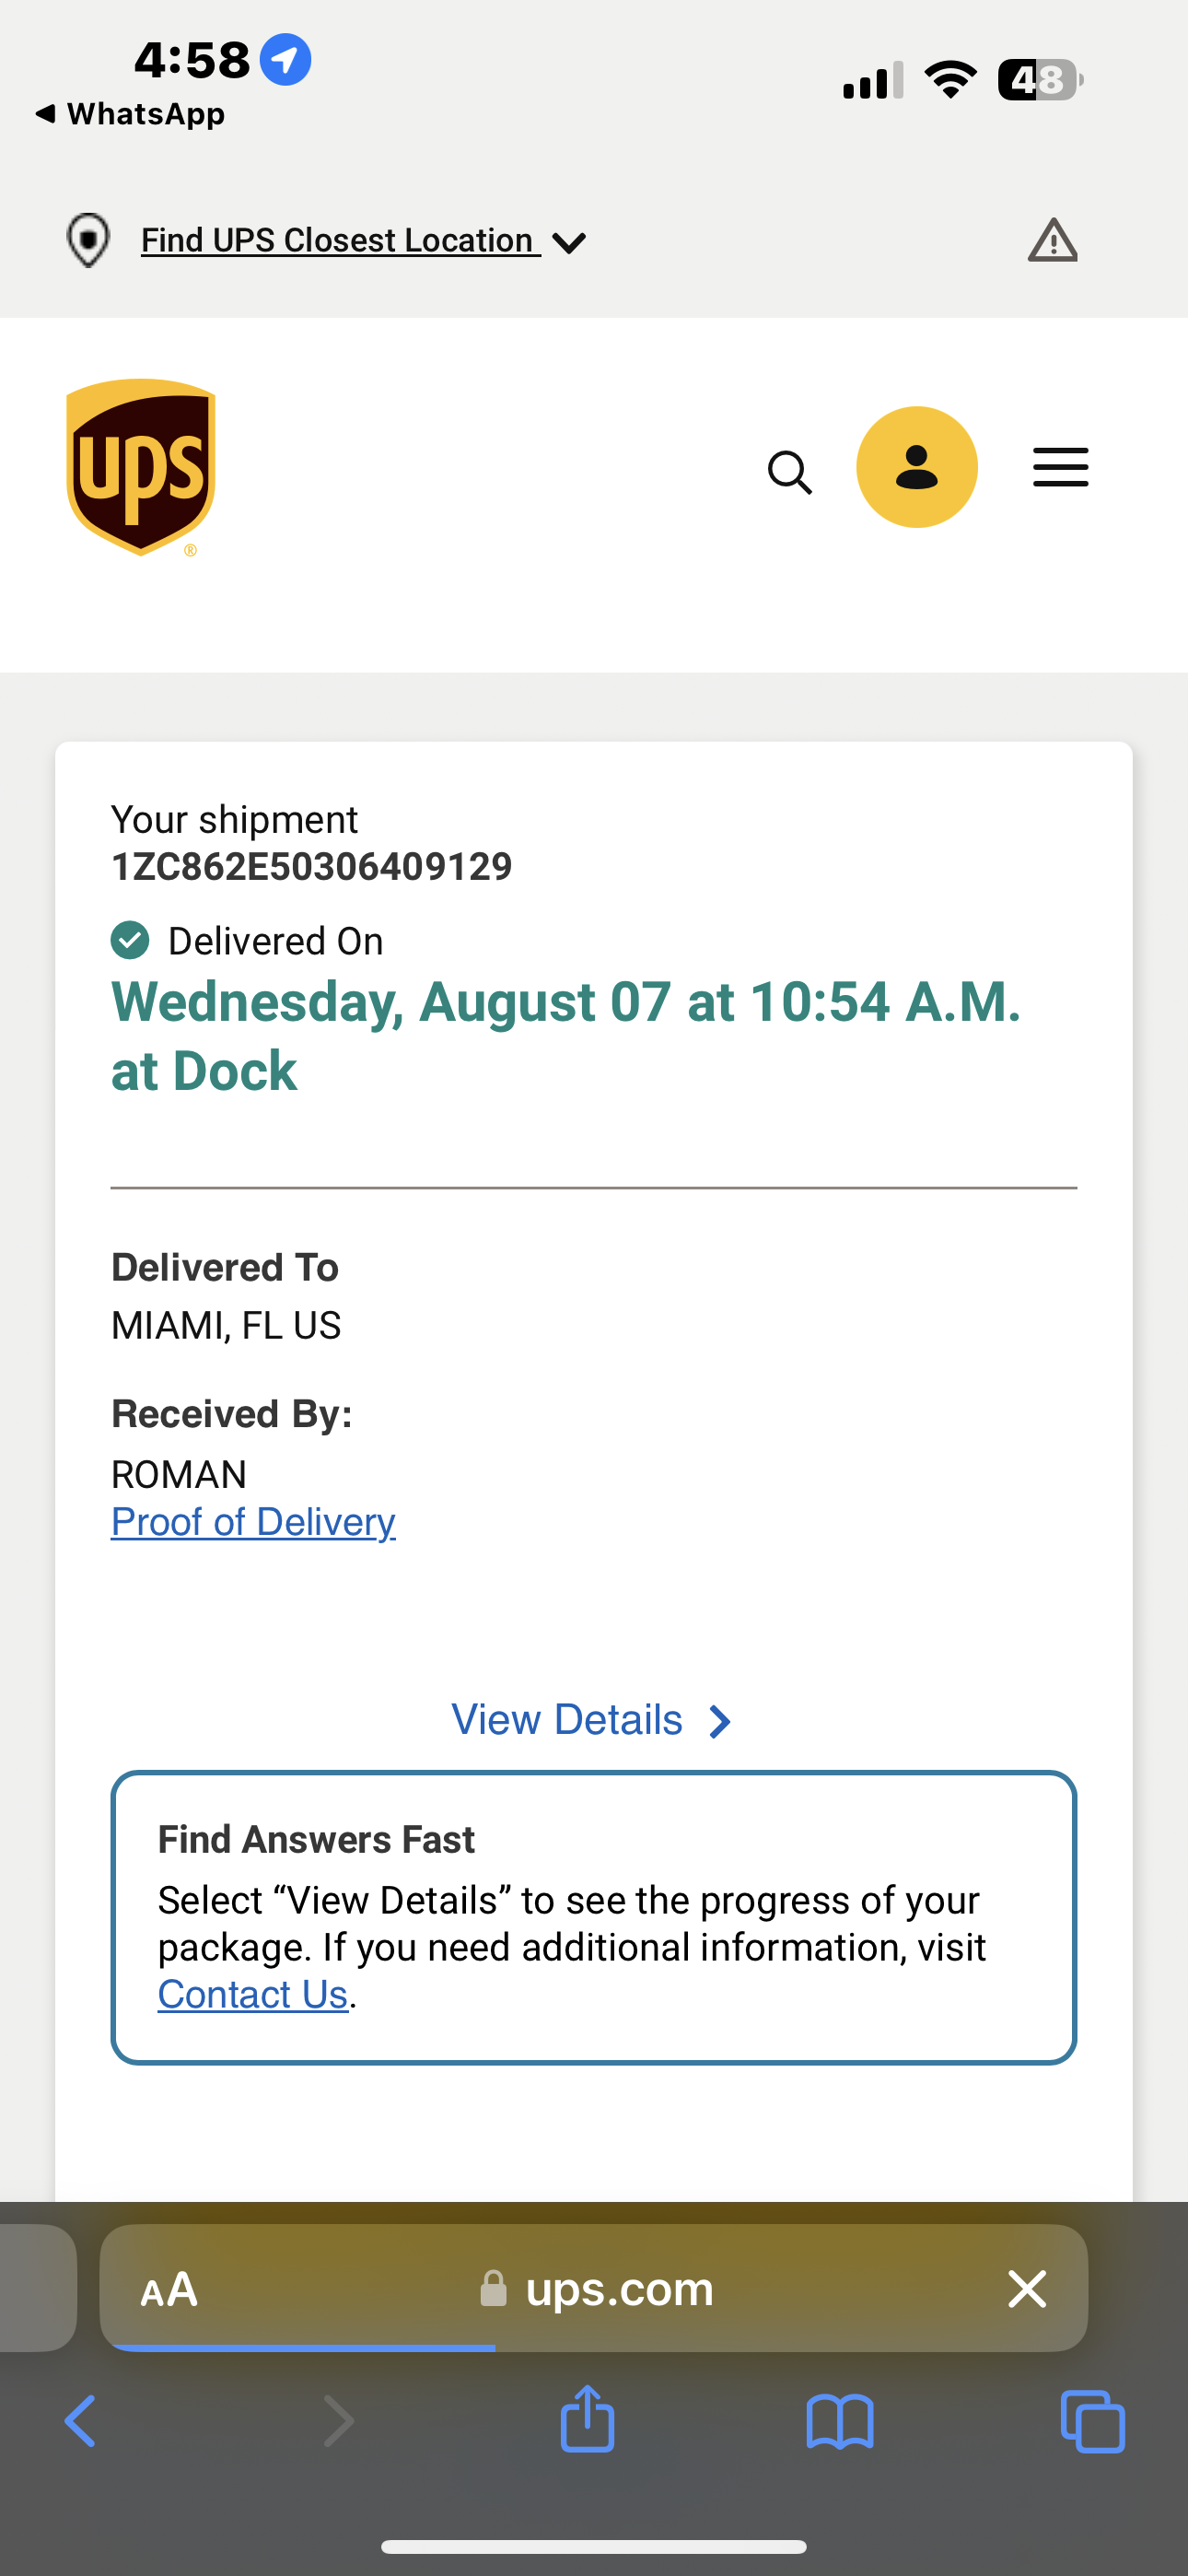
Task: Tap the alert warning triangle icon
Action: (x=1052, y=241)
